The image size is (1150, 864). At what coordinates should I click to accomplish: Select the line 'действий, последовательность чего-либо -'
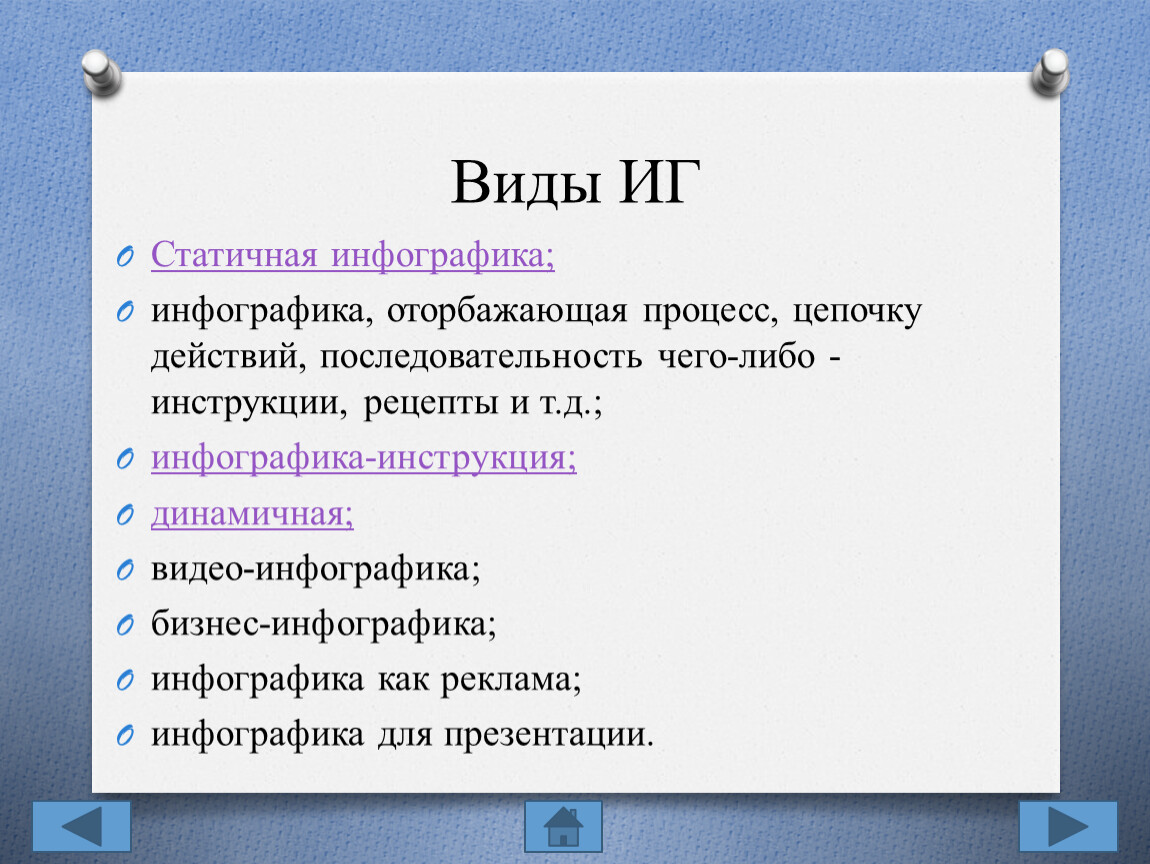tap(496, 357)
